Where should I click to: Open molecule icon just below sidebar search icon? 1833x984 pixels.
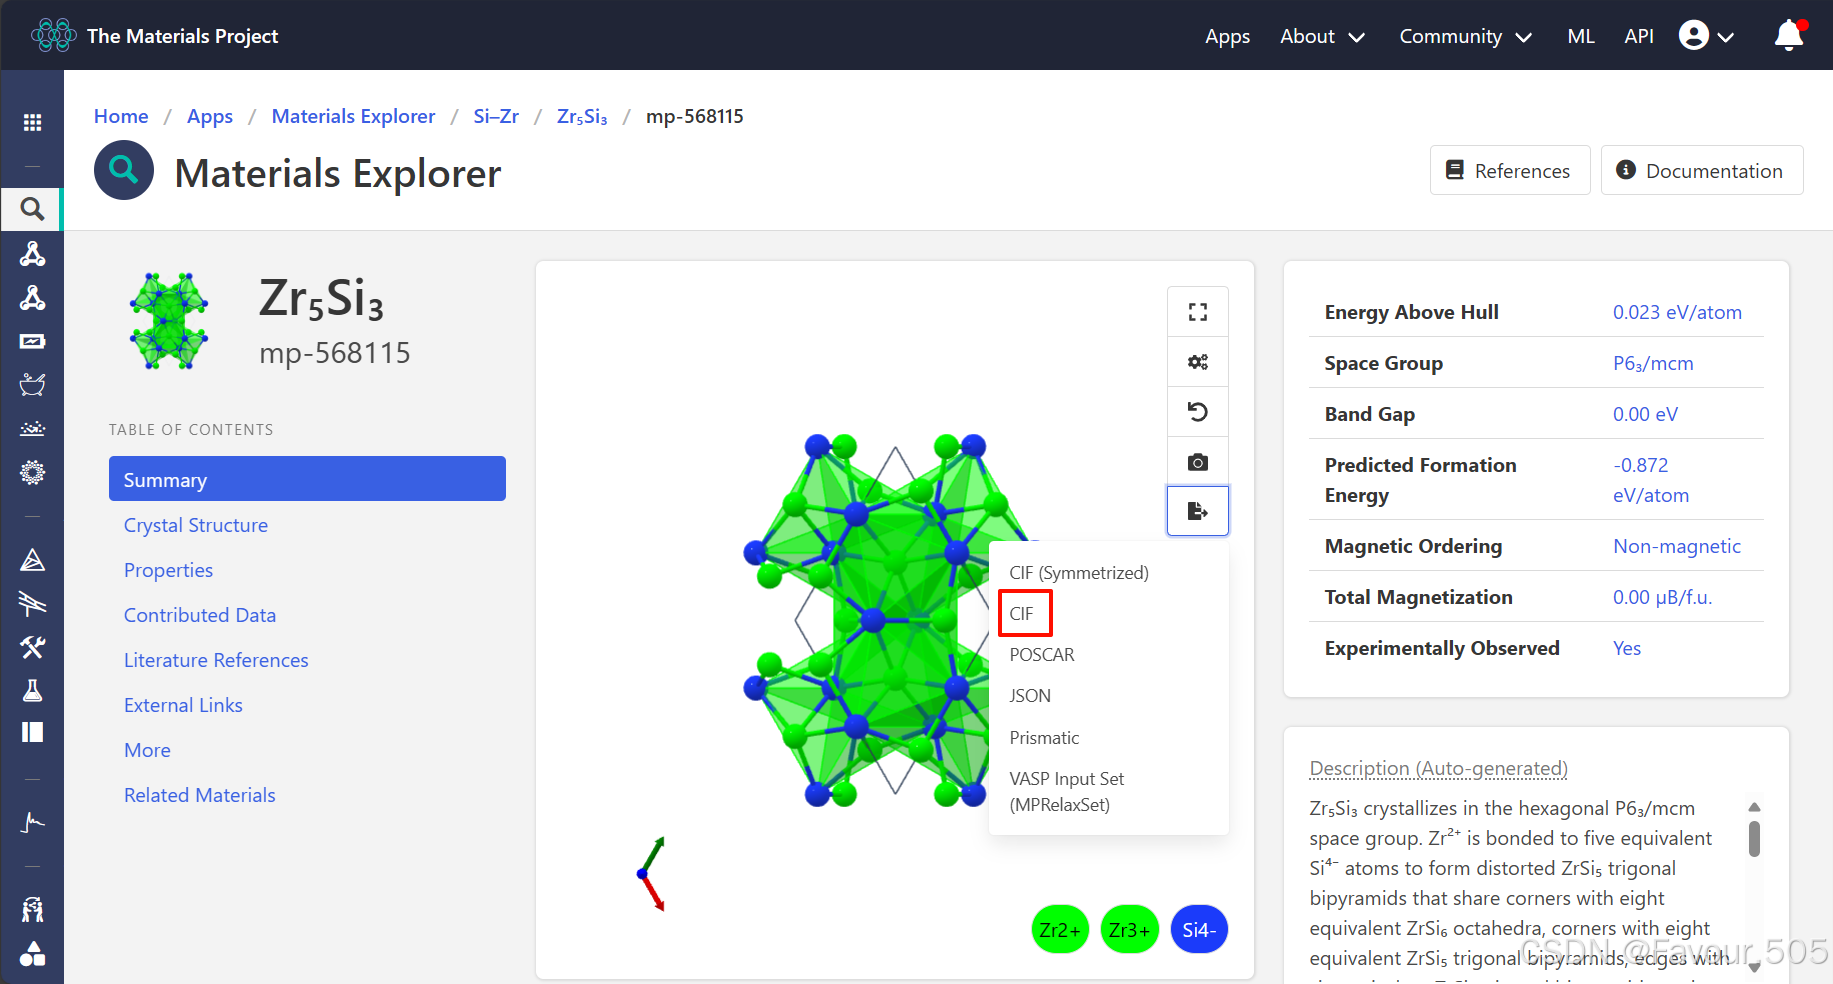tap(32, 254)
